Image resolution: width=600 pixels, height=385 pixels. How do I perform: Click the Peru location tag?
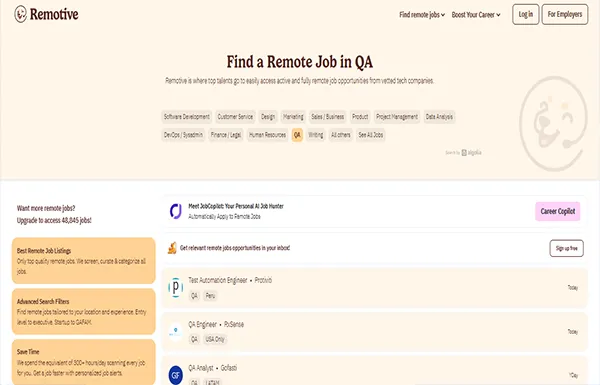click(210, 295)
